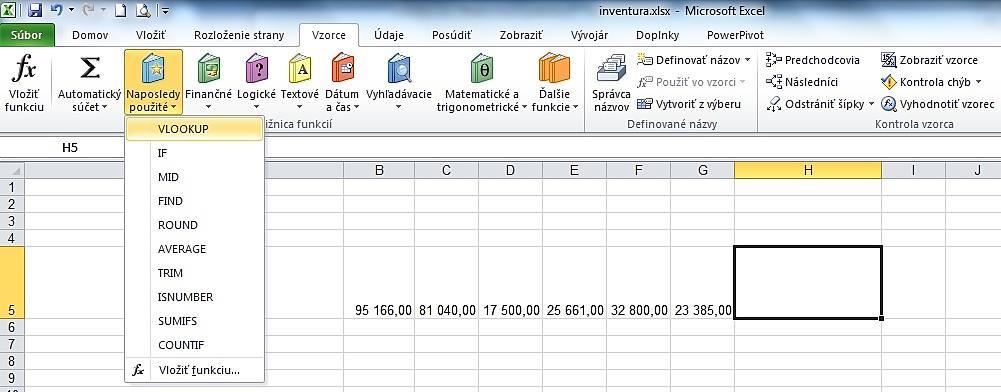This screenshot has width=1001, height=392.
Task: Open the Finančné functions book icon
Action: pyautogui.click(x=208, y=68)
